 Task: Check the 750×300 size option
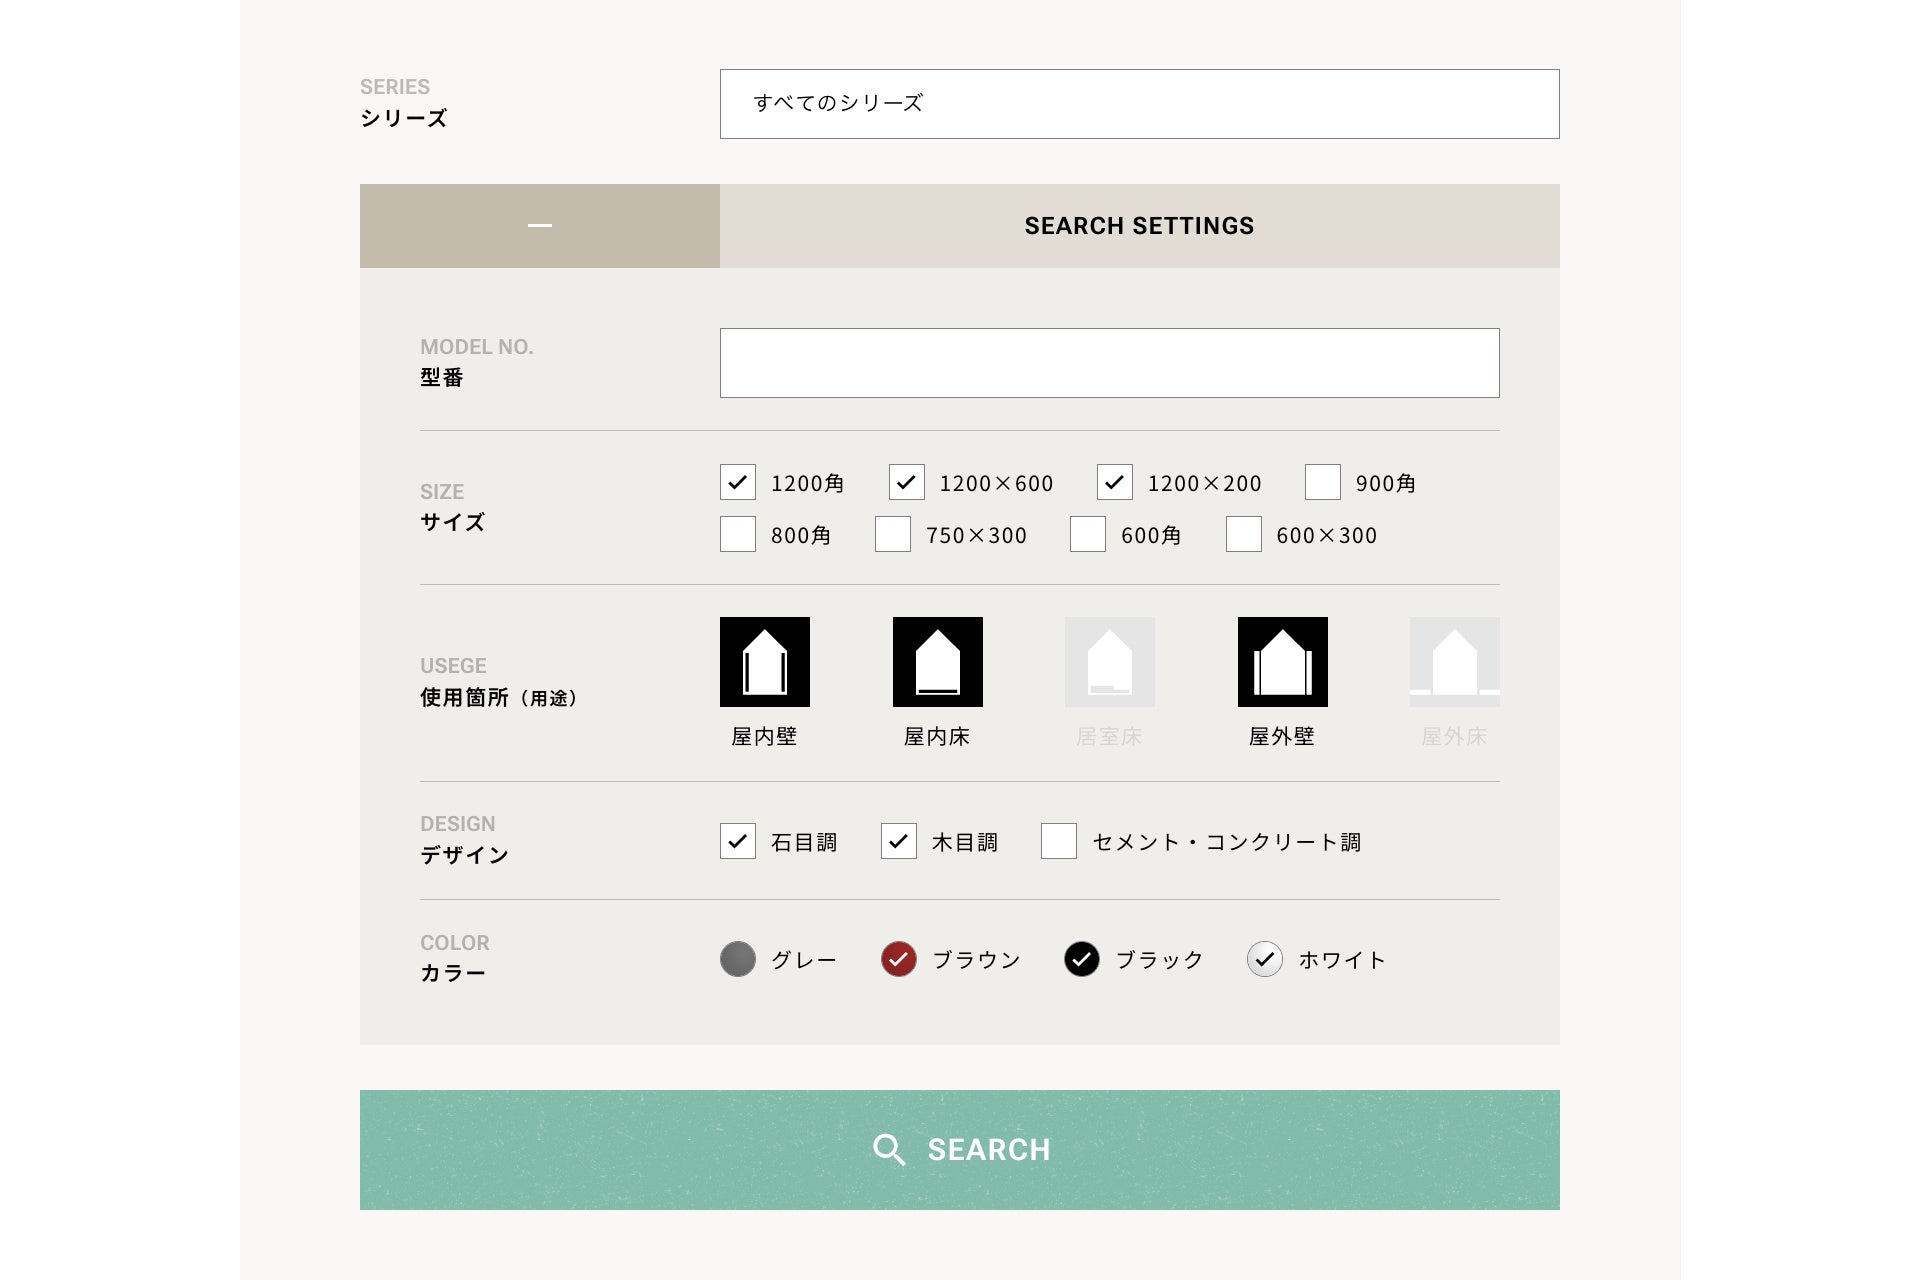pos(893,535)
